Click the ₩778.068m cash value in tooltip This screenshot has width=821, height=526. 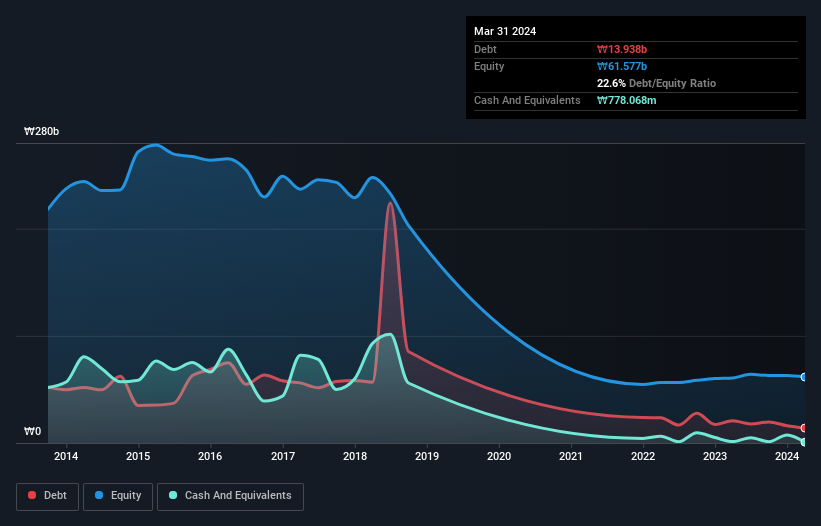click(x=626, y=100)
